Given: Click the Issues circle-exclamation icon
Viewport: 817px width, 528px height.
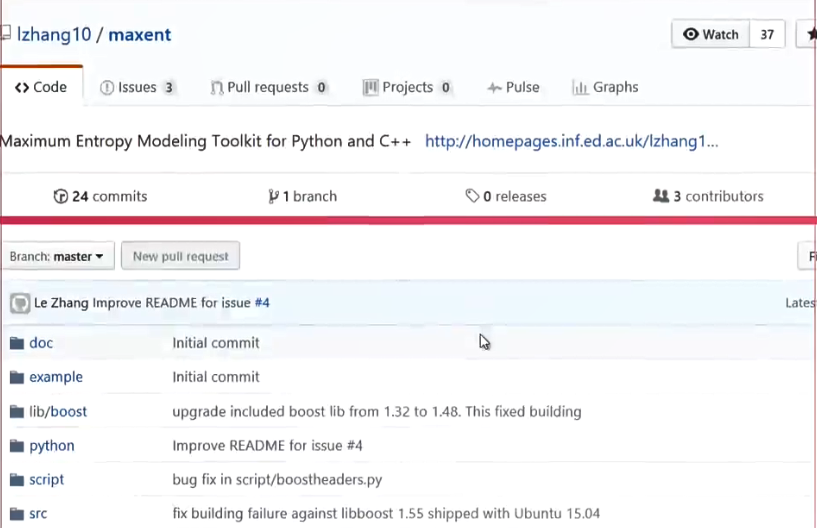Looking at the screenshot, I should tap(107, 88).
